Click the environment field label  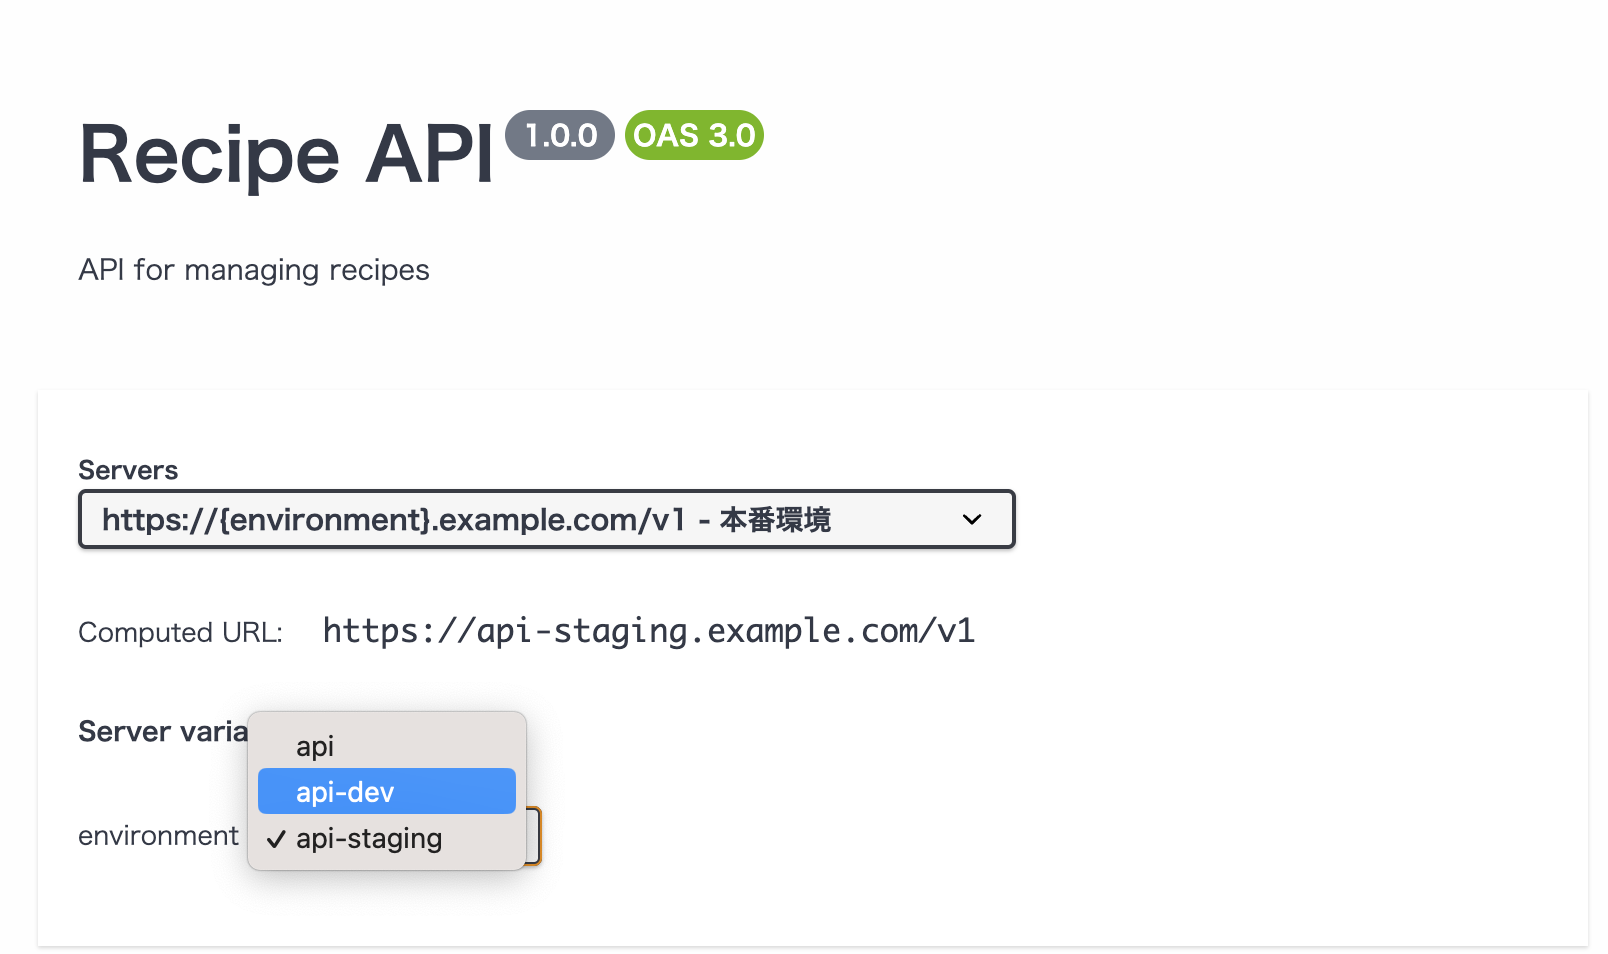(158, 835)
